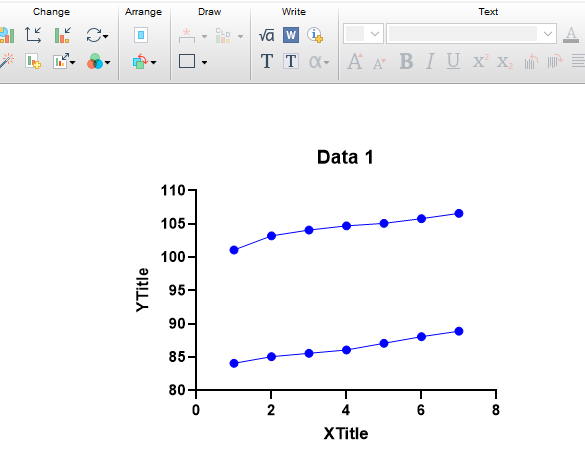Select the text tool T icon

click(267, 61)
